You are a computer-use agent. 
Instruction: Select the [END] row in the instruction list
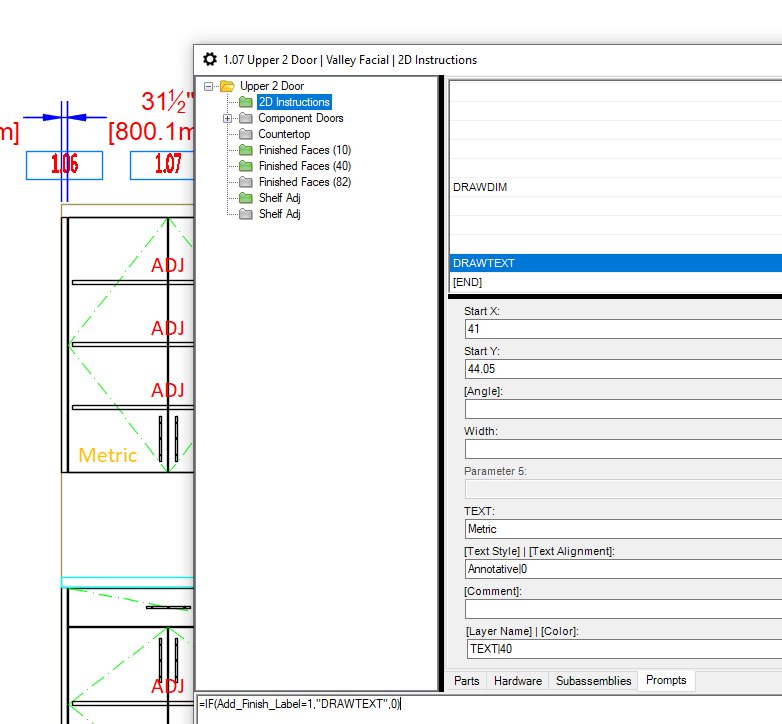point(600,282)
